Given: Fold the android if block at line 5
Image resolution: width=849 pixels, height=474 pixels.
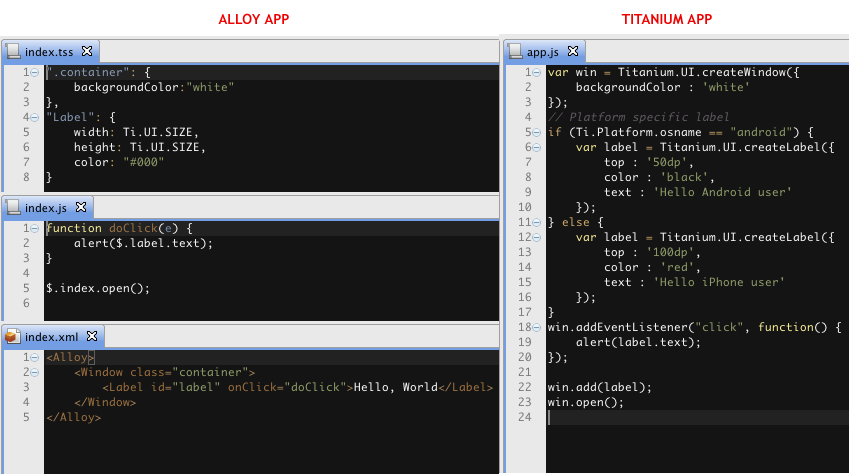Looking at the screenshot, I should [537, 133].
